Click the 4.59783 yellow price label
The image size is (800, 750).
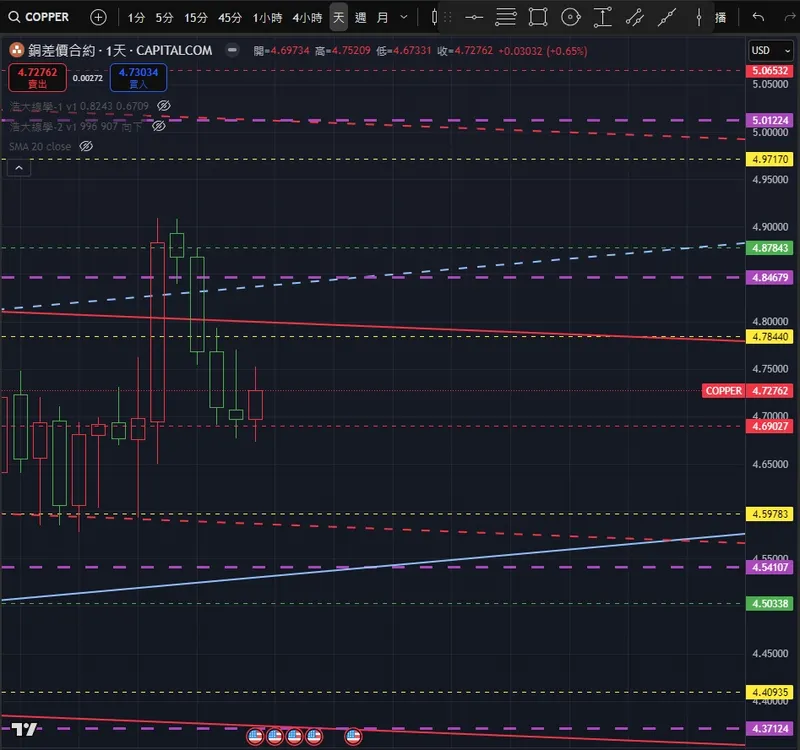pyautogui.click(x=770, y=514)
